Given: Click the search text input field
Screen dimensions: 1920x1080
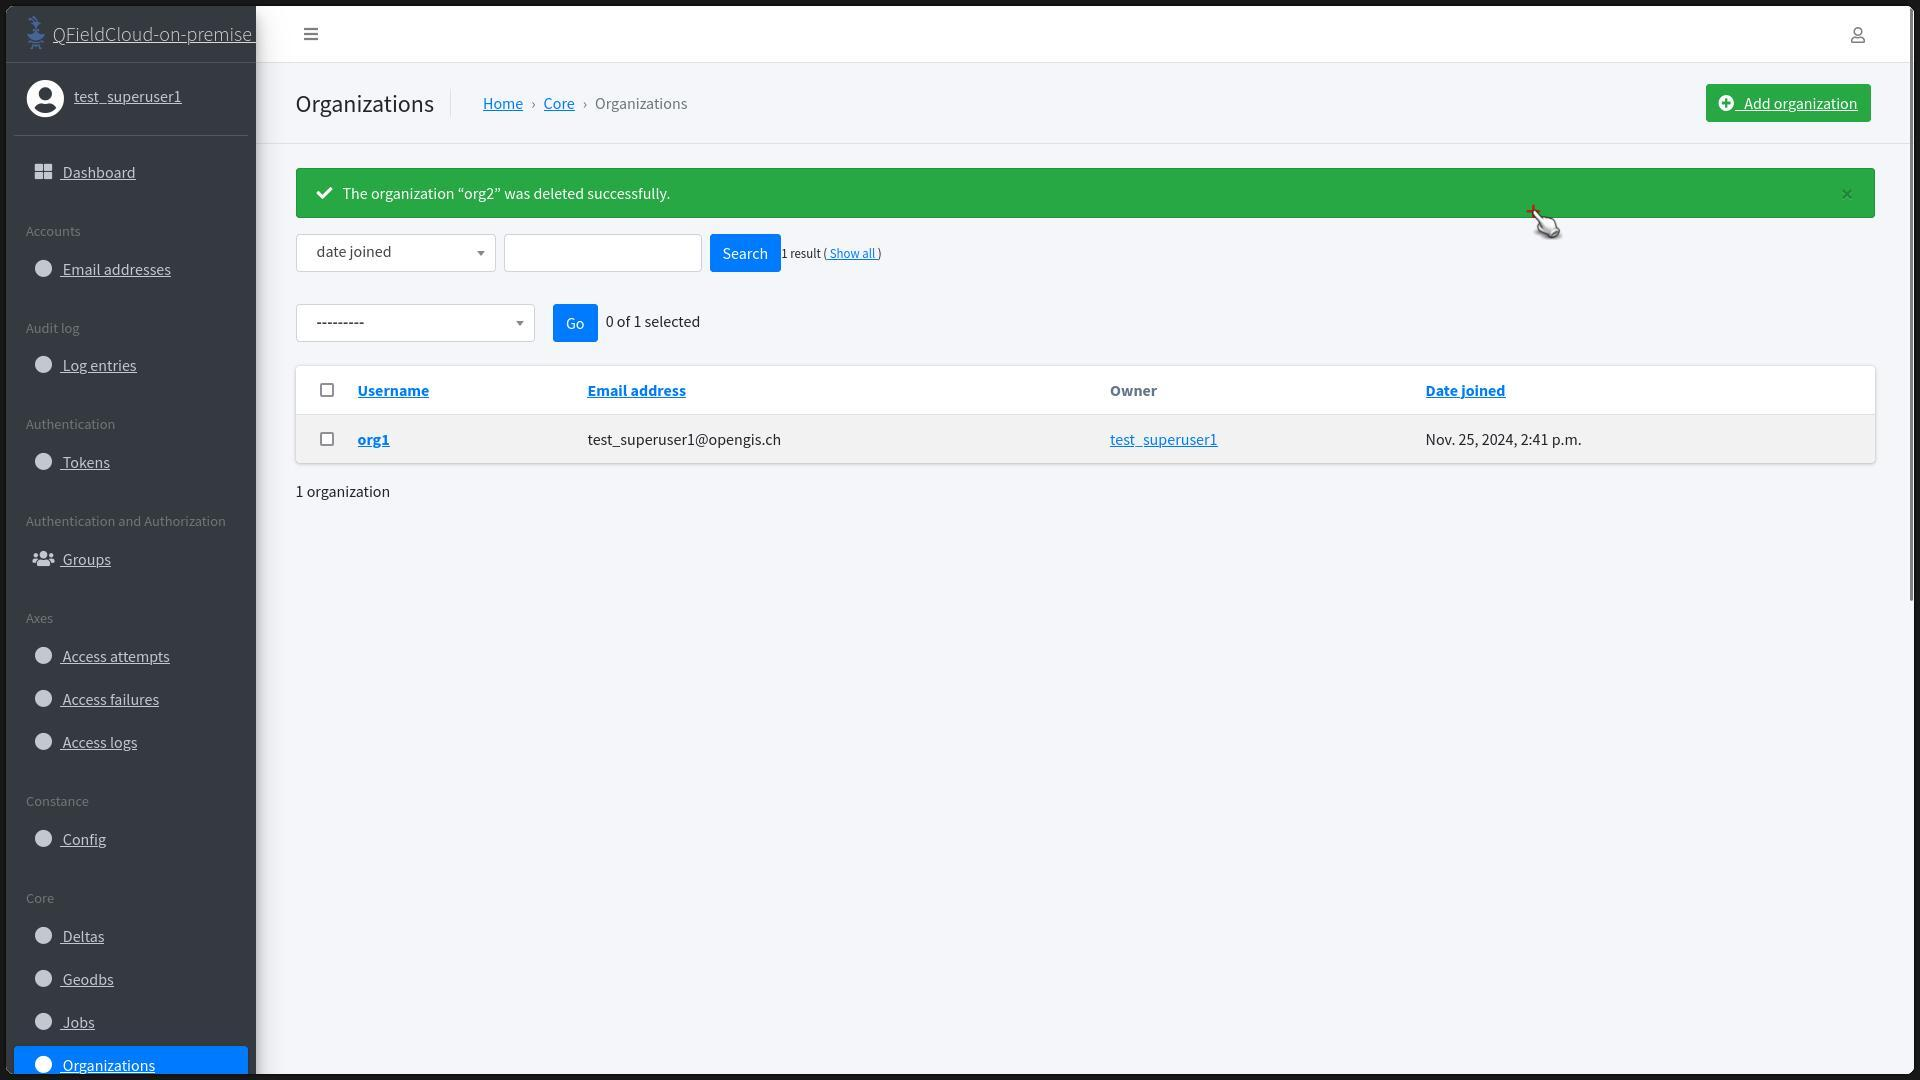Looking at the screenshot, I should 602,253.
